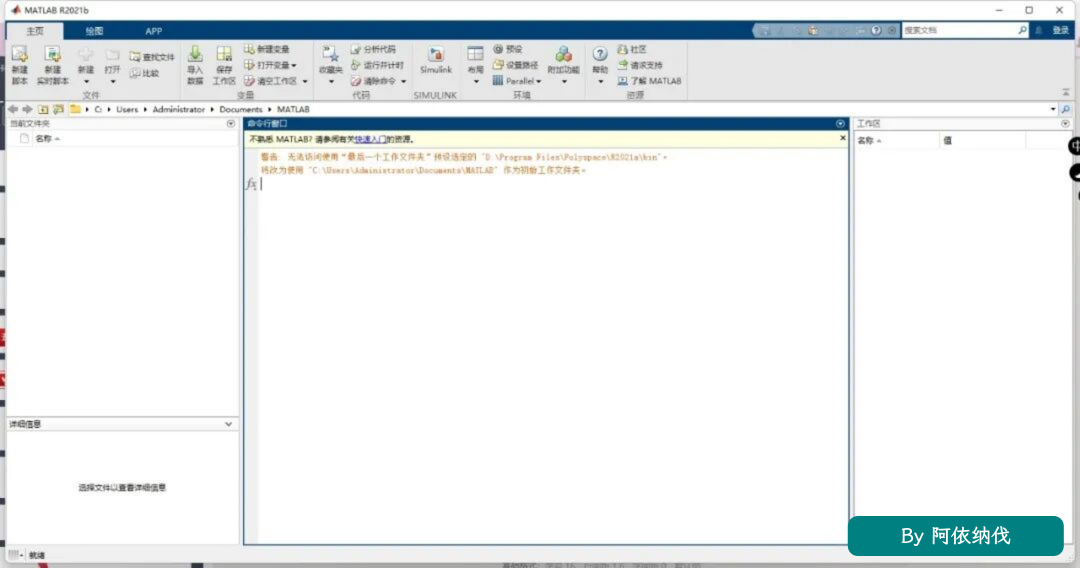Image resolution: width=1080 pixels, height=568 pixels.
Task: Click the Users segment in the path bar
Action: click(127, 109)
